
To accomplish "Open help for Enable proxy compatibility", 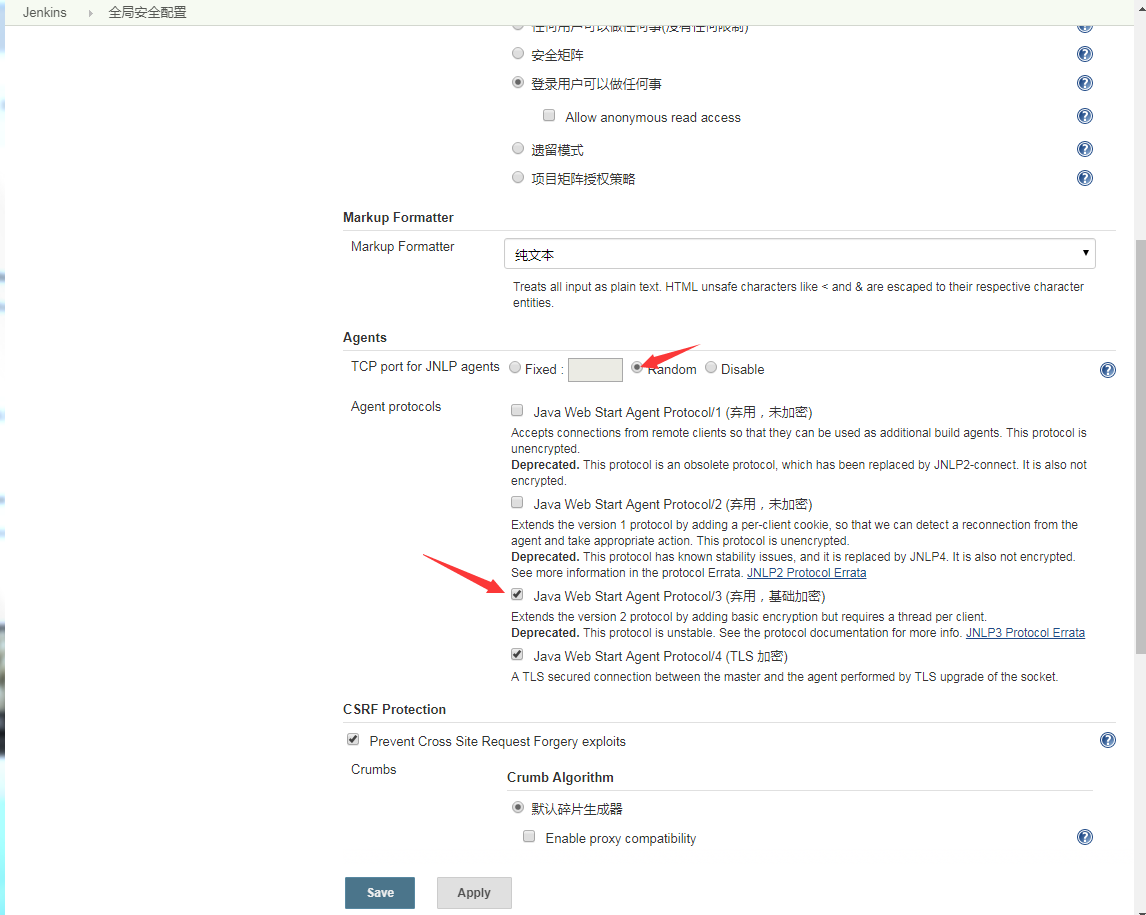I will coord(1085,838).
